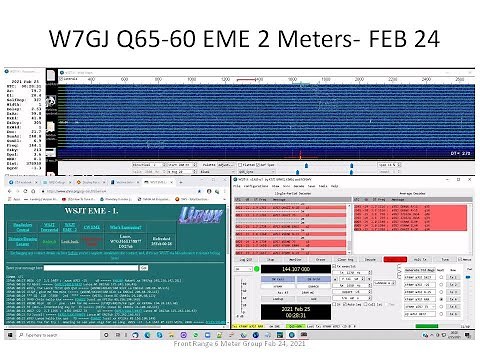Close the active WSJT EME browser tab
This screenshot has height=360, width=480.
[x=171, y=182]
